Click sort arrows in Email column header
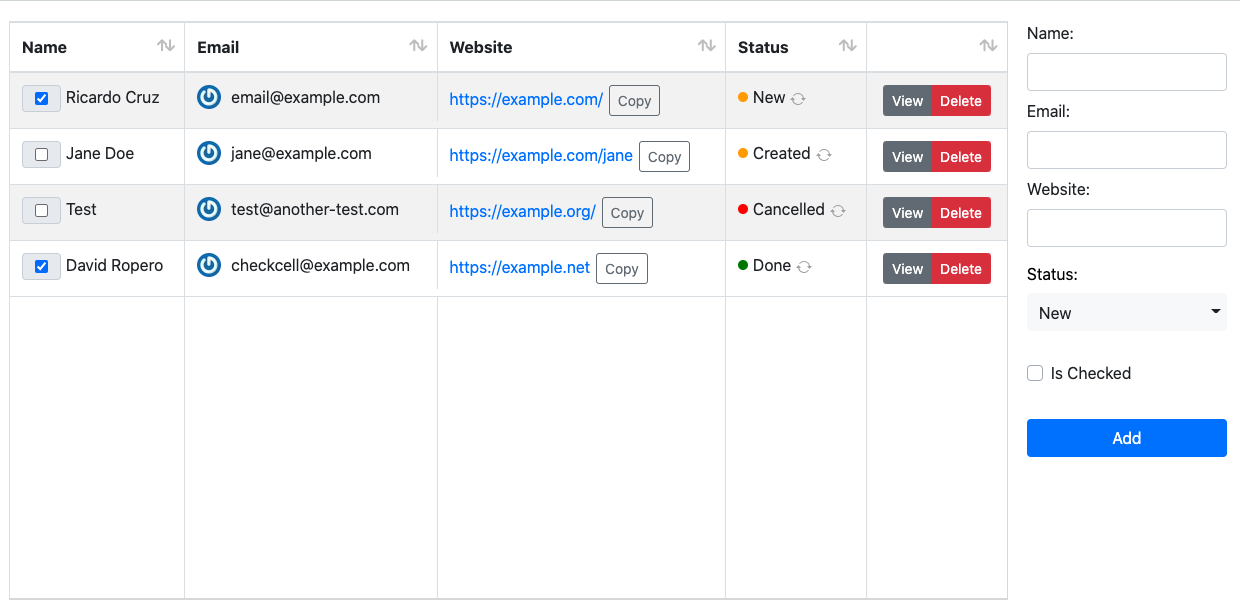This screenshot has height=614, width=1240. (x=418, y=46)
